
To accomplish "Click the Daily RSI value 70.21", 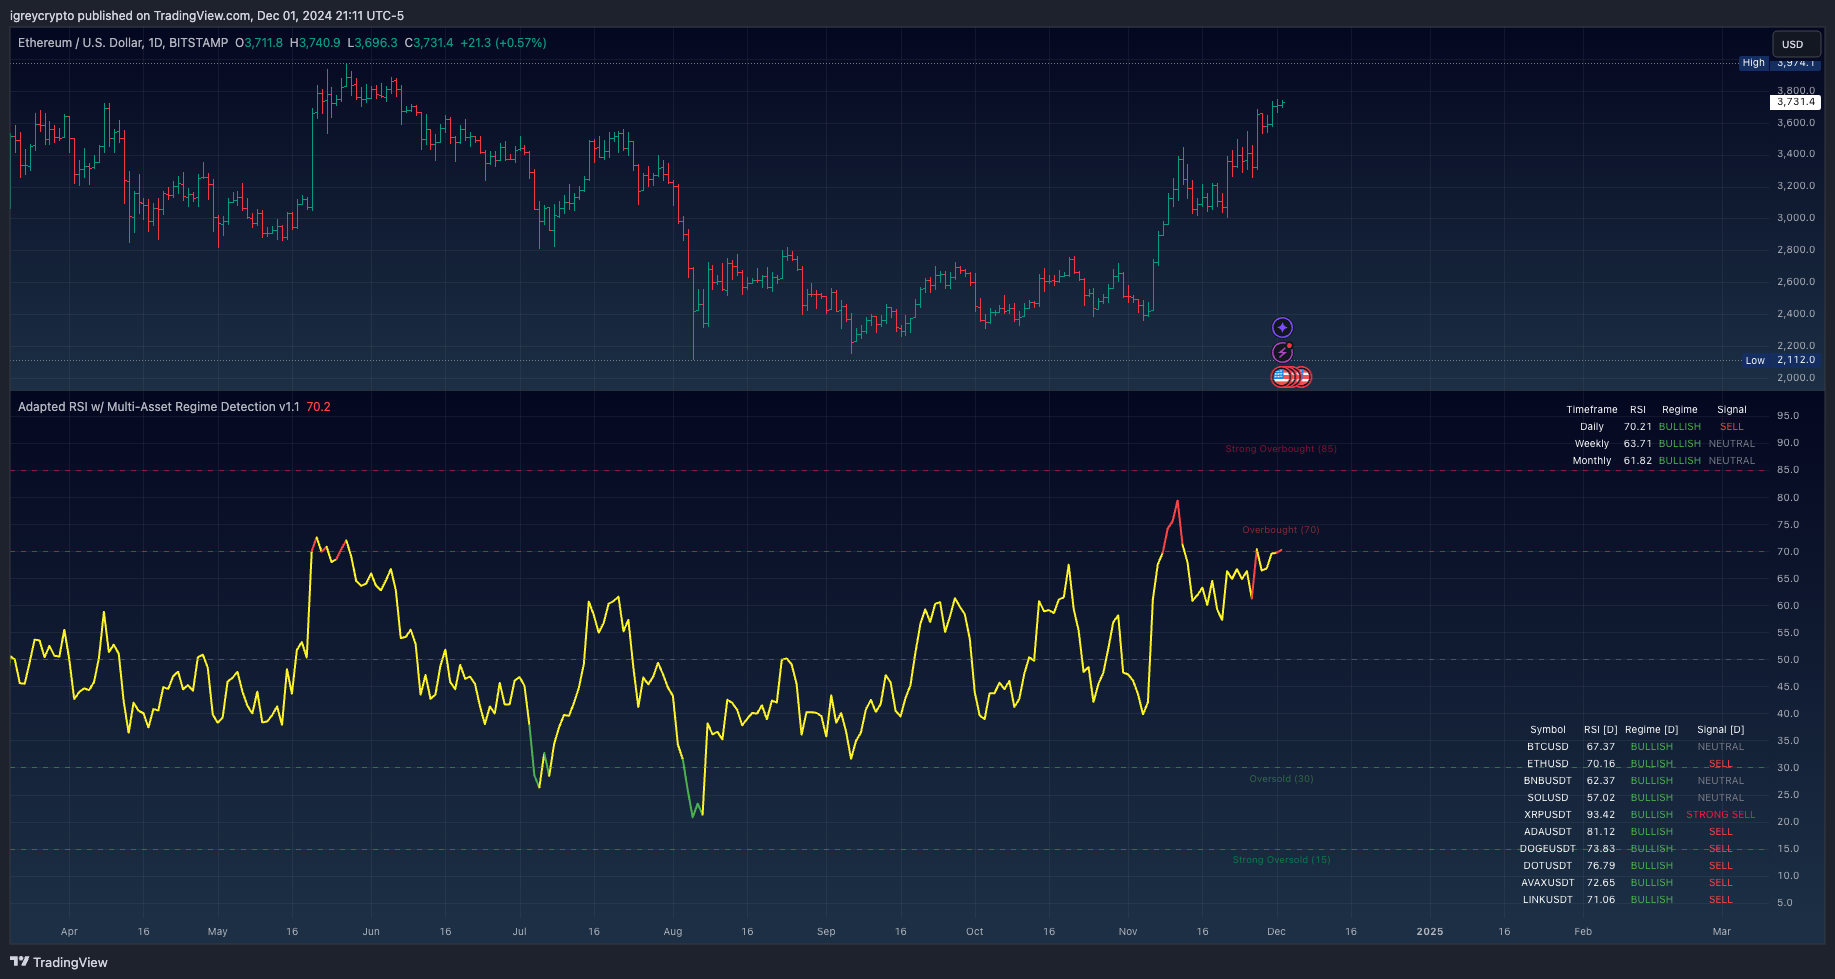I will point(1638,427).
